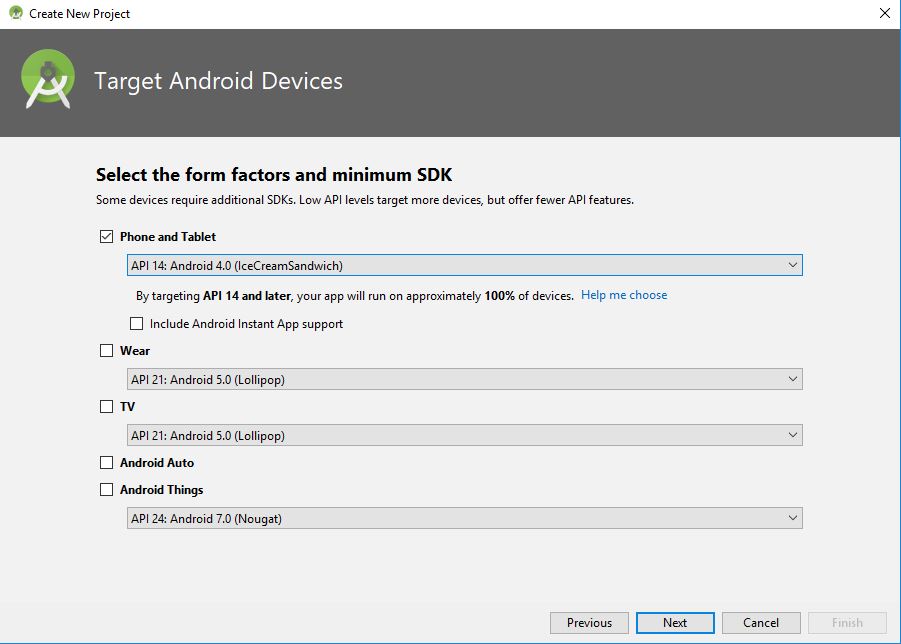The height and width of the screenshot is (644, 901).
Task: Open the Help me choose link
Action: click(x=624, y=295)
